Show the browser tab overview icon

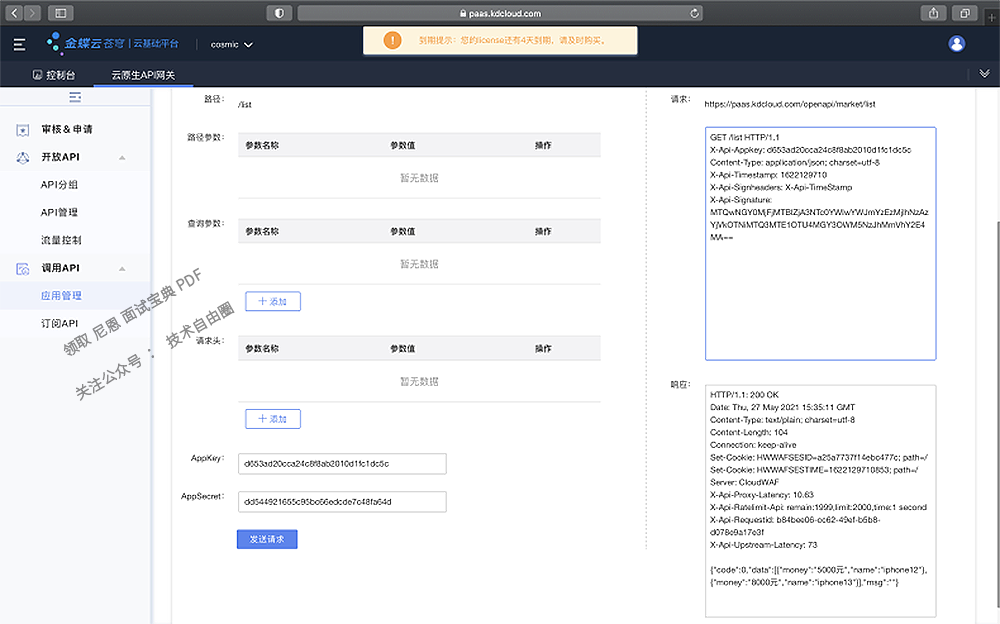(x=965, y=13)
